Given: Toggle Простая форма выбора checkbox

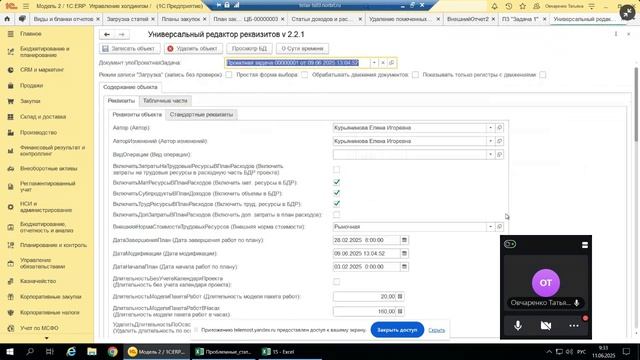Looking at the screenshot, I should 304,75.
